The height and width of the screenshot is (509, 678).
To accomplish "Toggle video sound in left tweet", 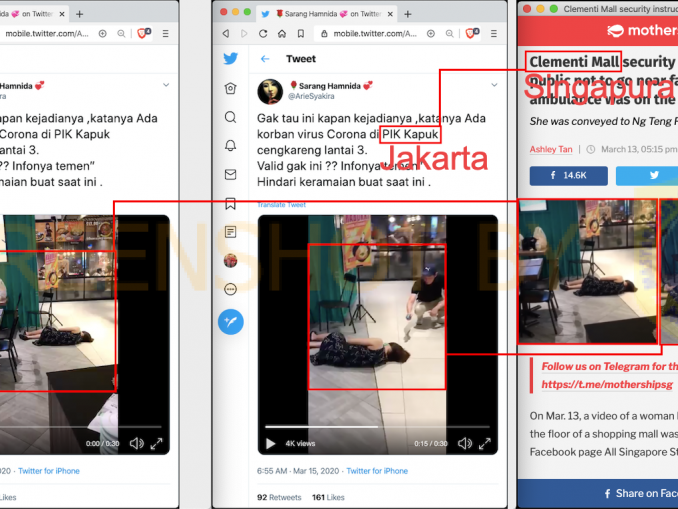I will click(x=137, y=443).
